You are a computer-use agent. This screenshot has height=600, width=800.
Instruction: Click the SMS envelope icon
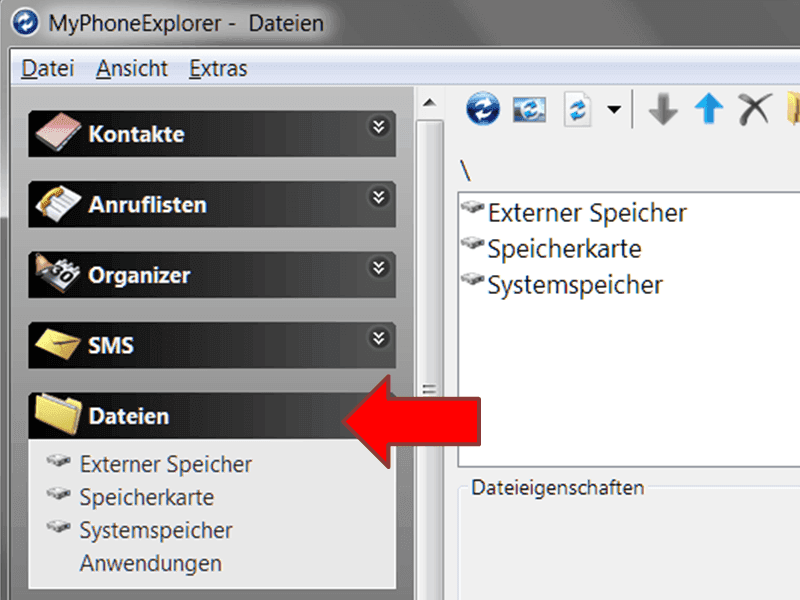click(x=58, y=344)
